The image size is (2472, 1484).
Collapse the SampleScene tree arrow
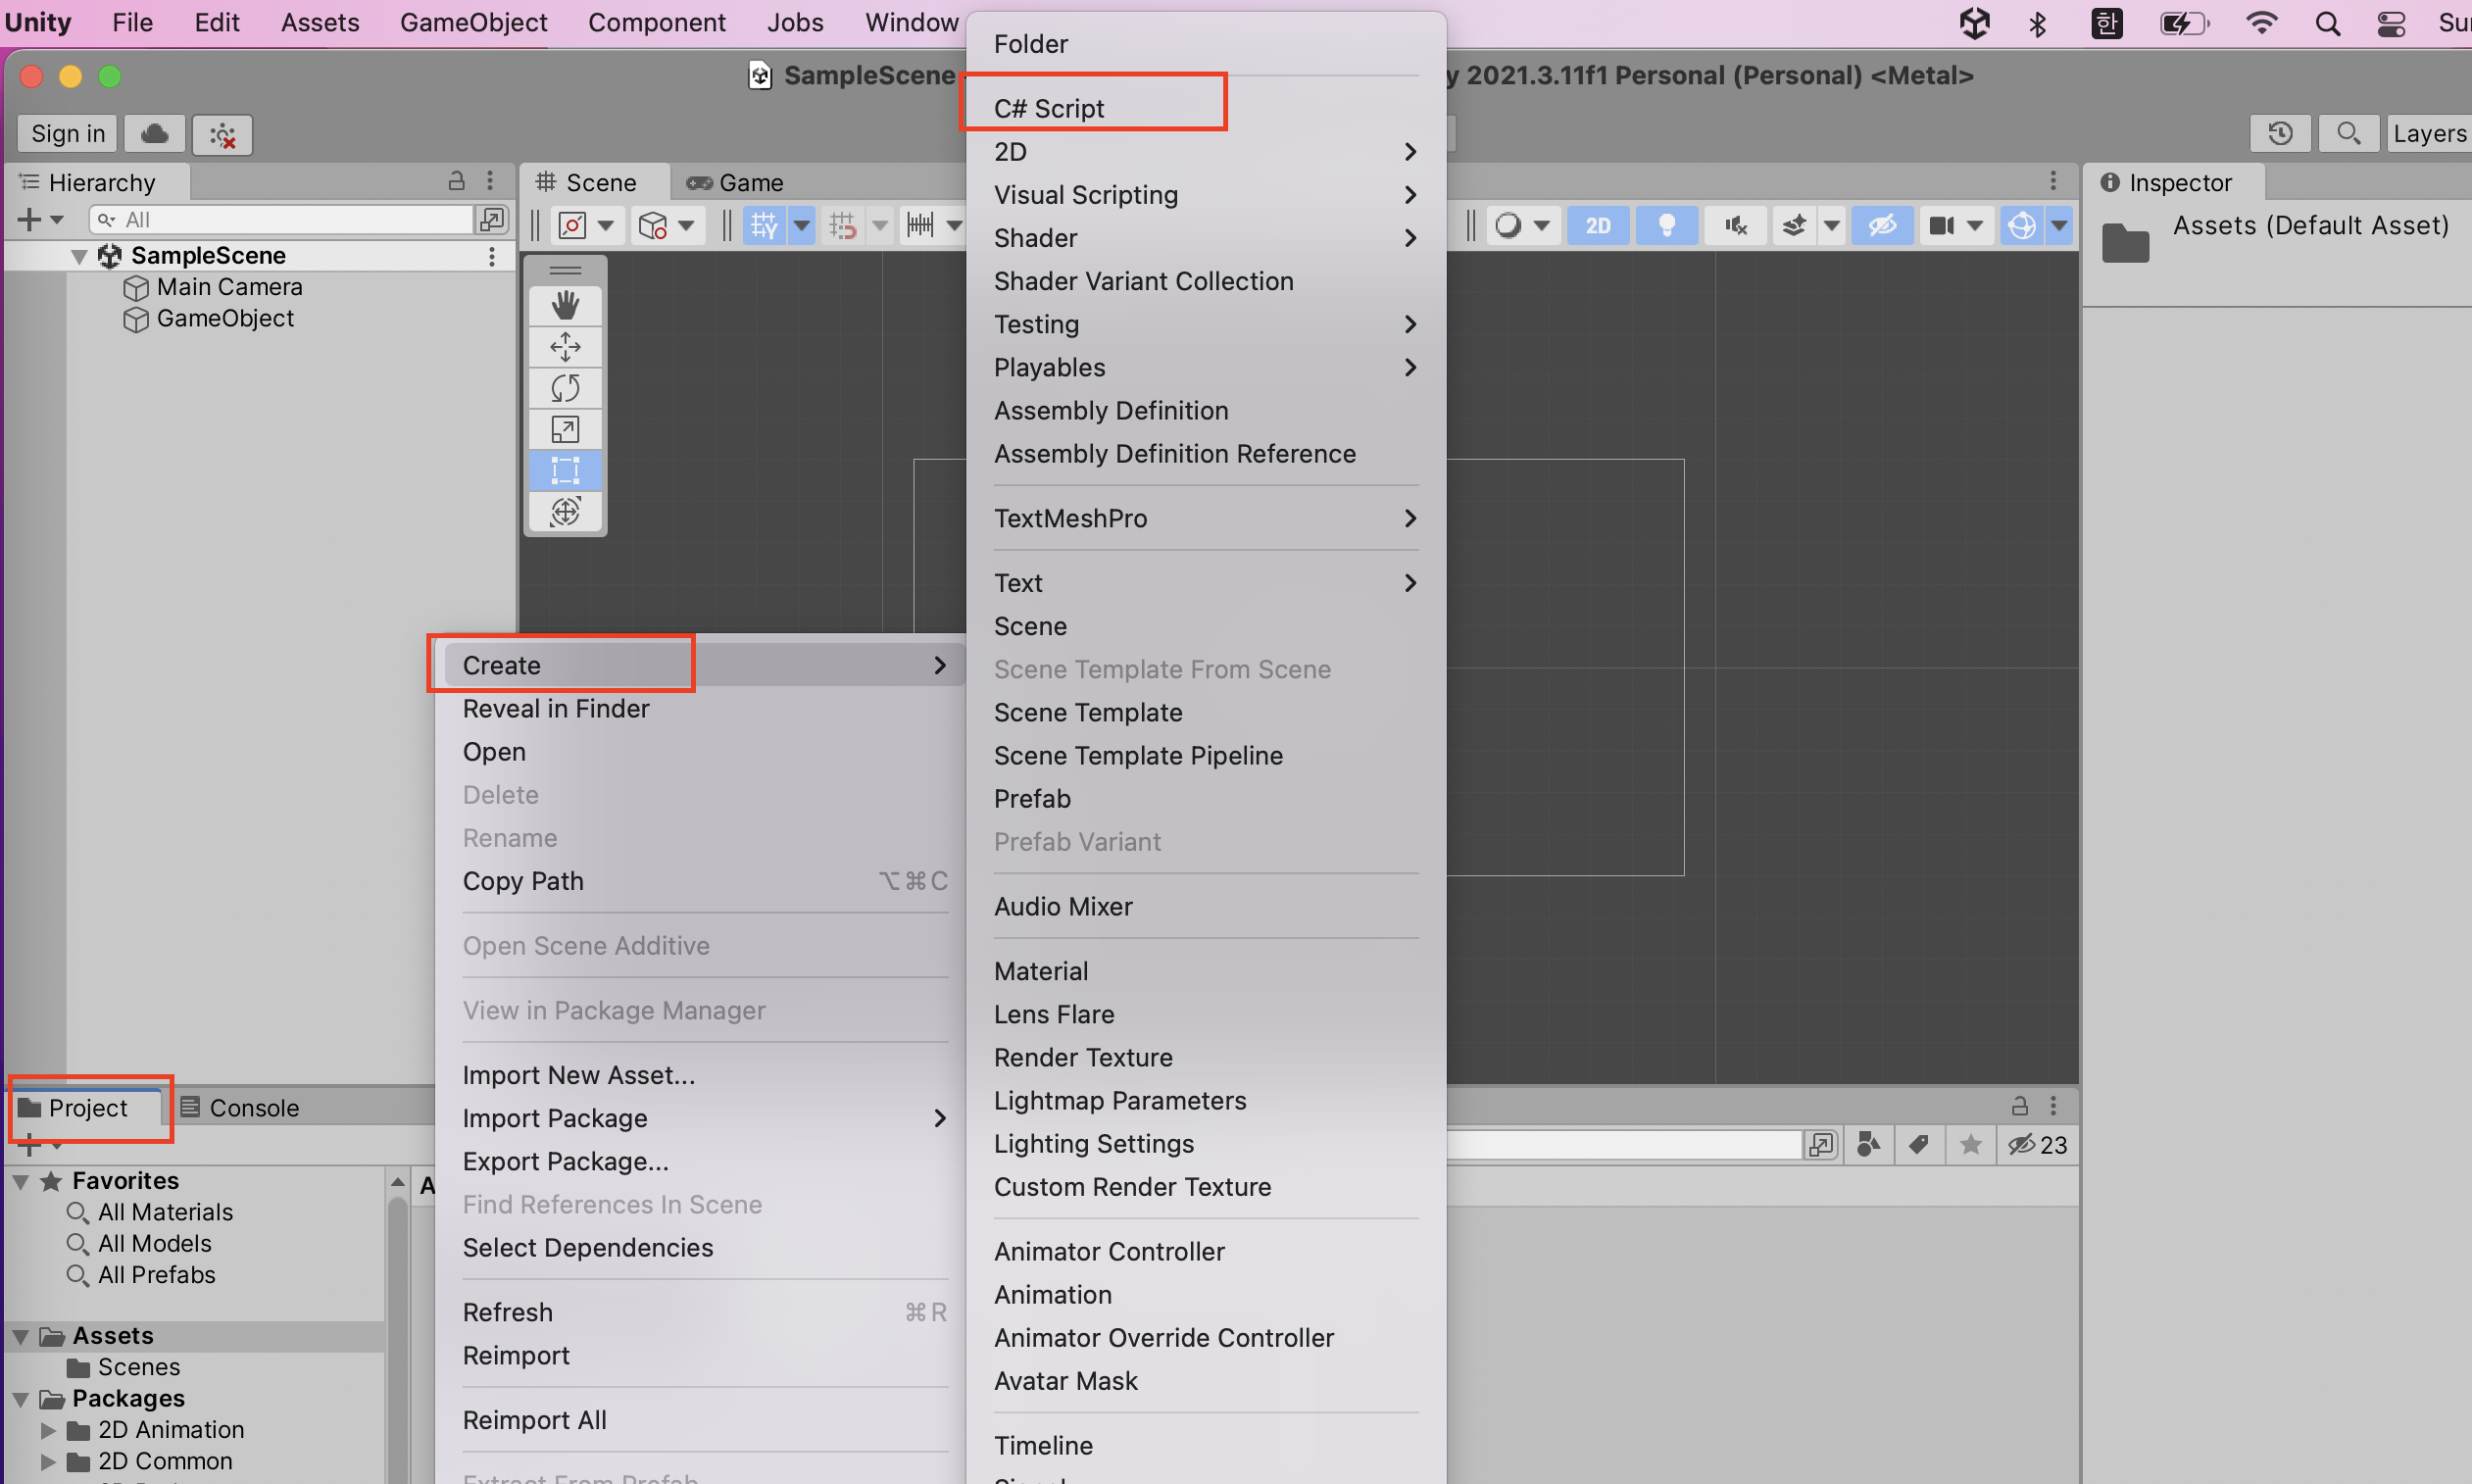pos(79,256)
